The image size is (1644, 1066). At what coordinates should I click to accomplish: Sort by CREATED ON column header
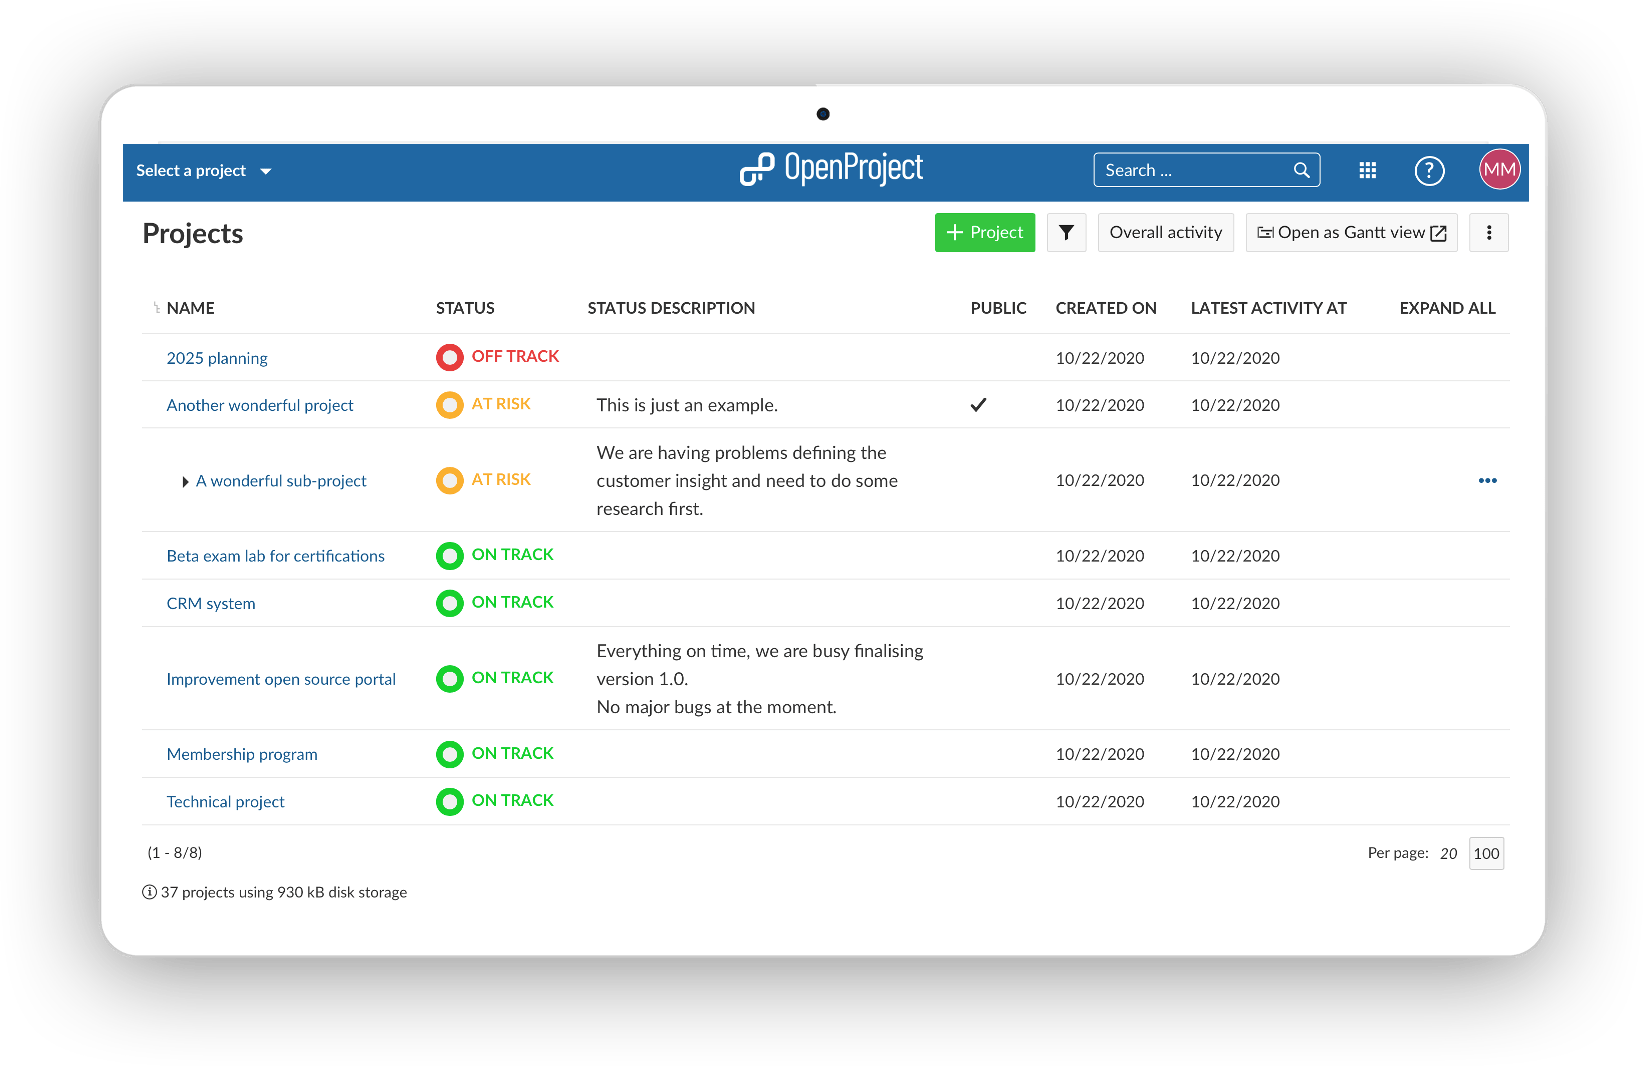tap(1105, 308)
